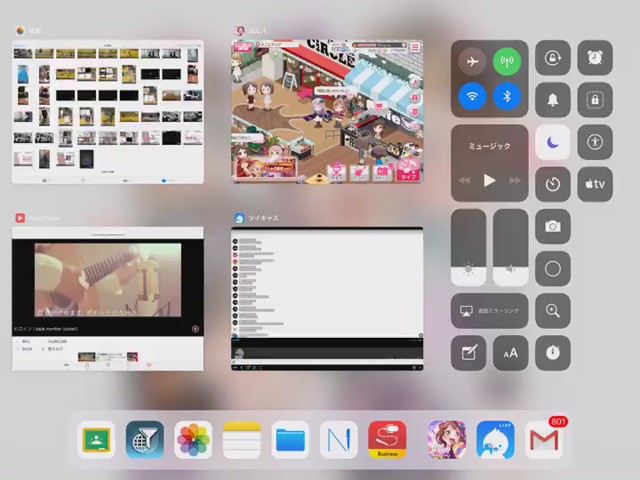640x480 pixels.
Task: Open TwitCasting Live app from dock
Action: pyautogui.click(x=496, y=440)
